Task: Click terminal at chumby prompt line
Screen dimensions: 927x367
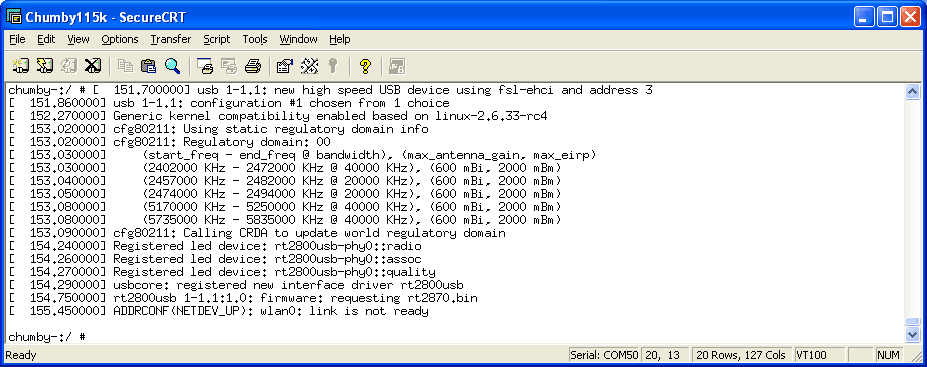Action: (x=47, y=337)
